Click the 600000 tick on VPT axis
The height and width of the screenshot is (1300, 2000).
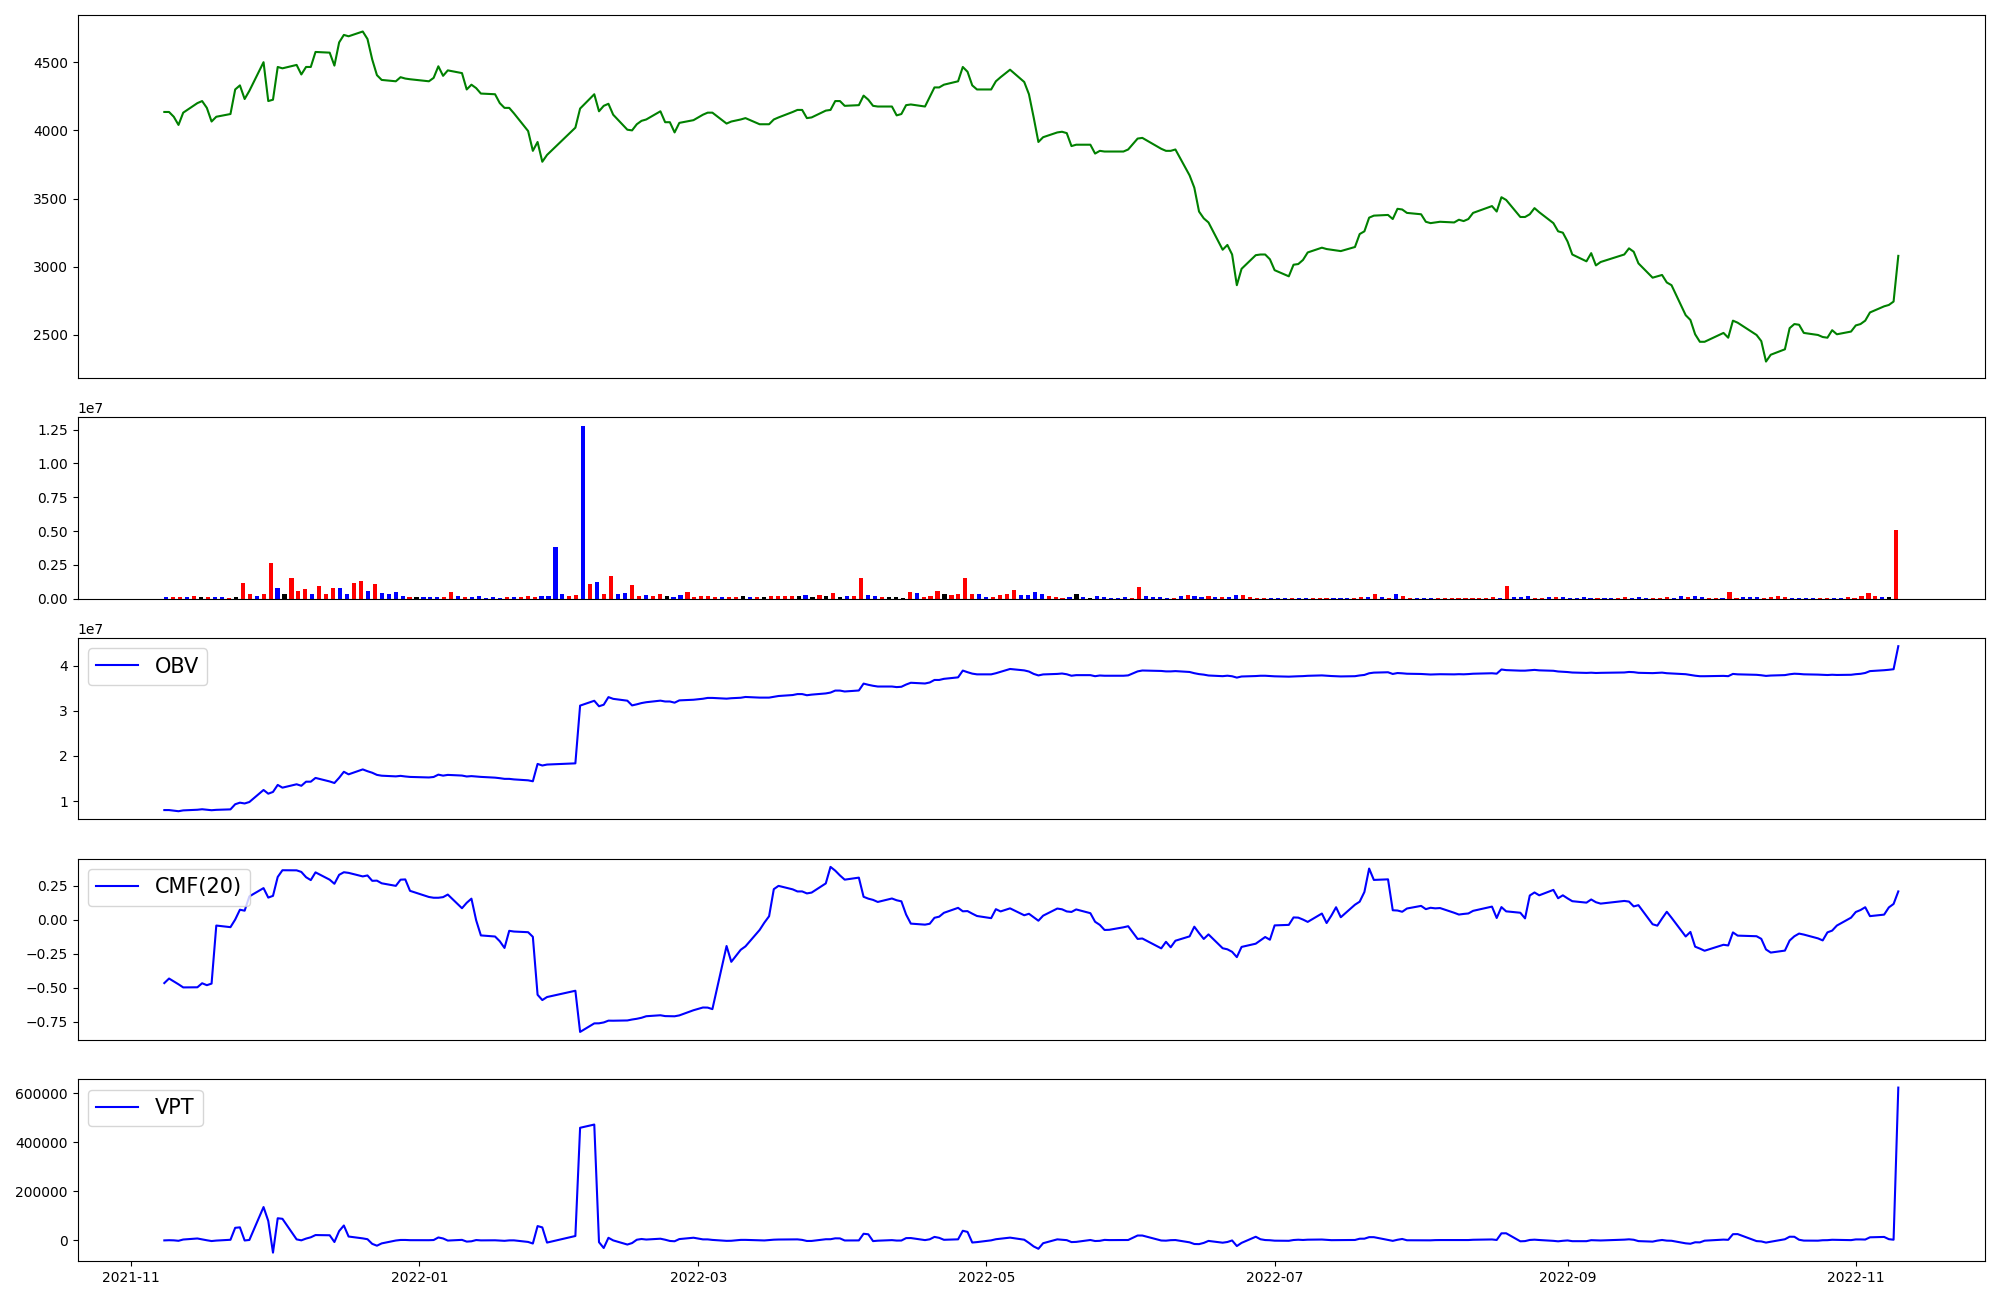pos(41,1094)
